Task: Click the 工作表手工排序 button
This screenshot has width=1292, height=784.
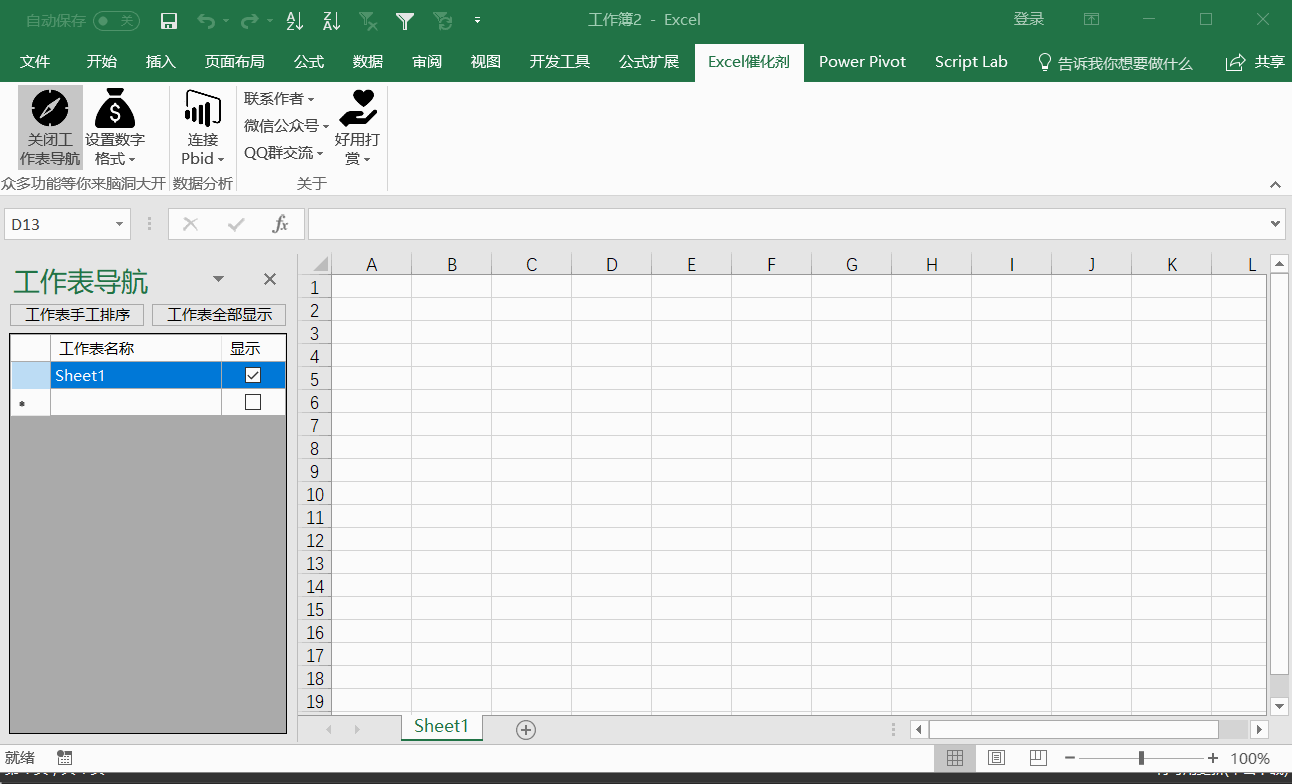Action: [77, 315]
